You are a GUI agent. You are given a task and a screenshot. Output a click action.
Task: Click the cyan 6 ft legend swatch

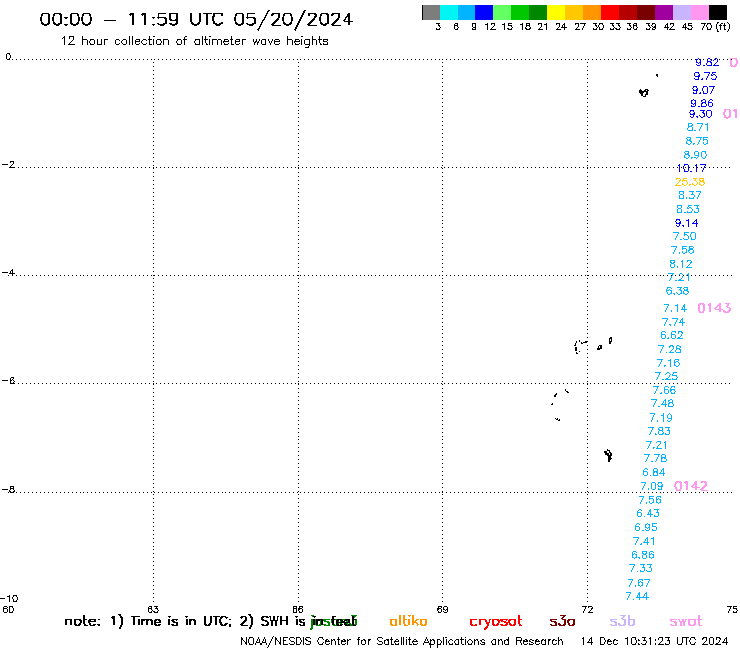click(x=448, y=12)
